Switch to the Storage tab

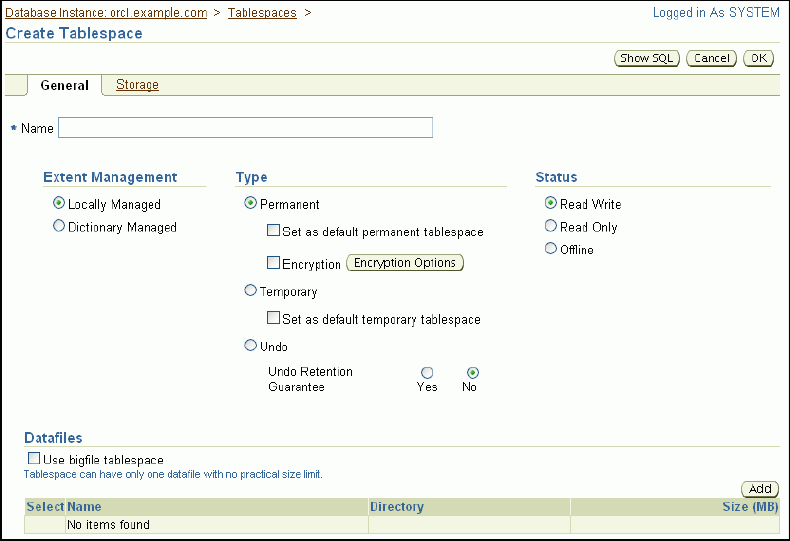point(137,85)
